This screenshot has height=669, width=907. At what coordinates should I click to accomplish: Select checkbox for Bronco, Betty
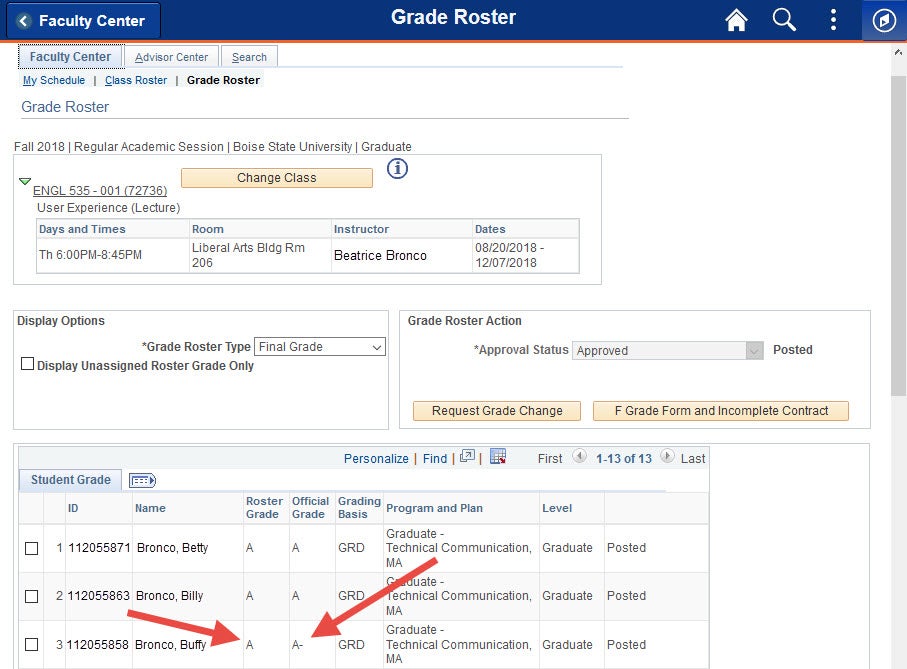point(32,548)
